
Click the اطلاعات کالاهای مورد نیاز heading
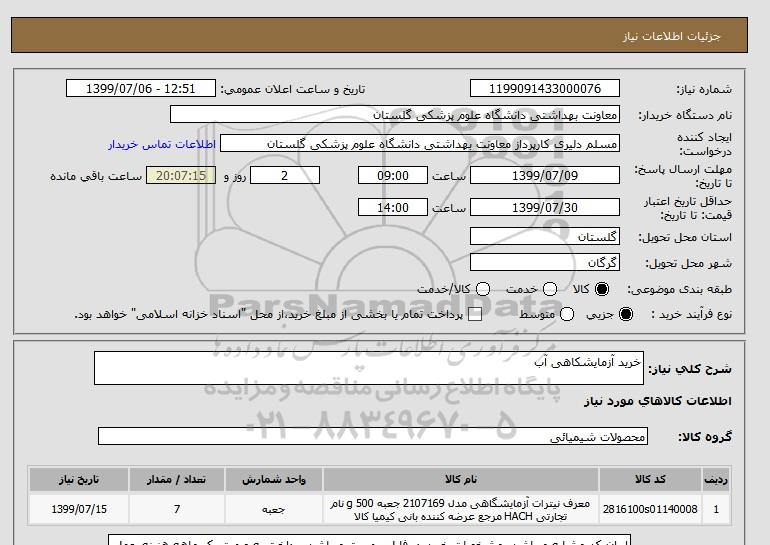pyautogui.click(x=658, y=401)
